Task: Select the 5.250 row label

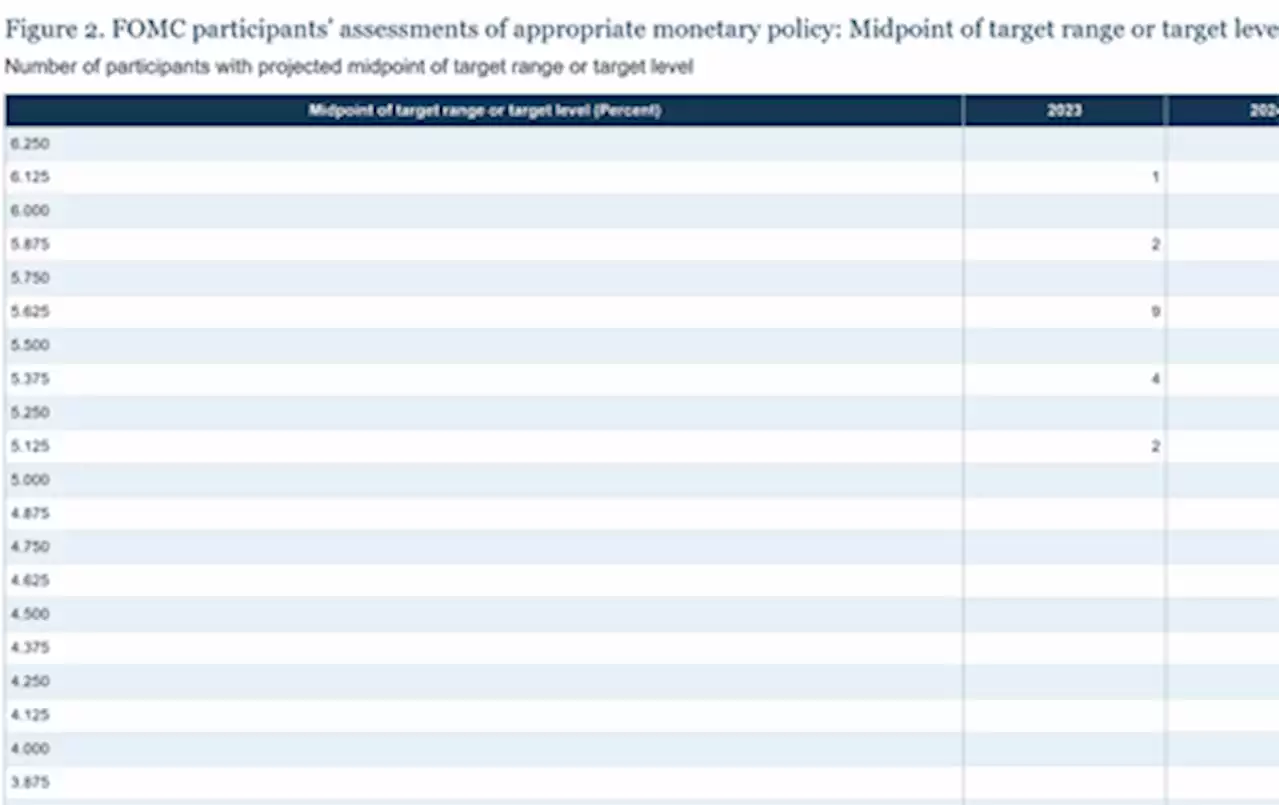Action: pyautogui.click(x=30, y=412)
